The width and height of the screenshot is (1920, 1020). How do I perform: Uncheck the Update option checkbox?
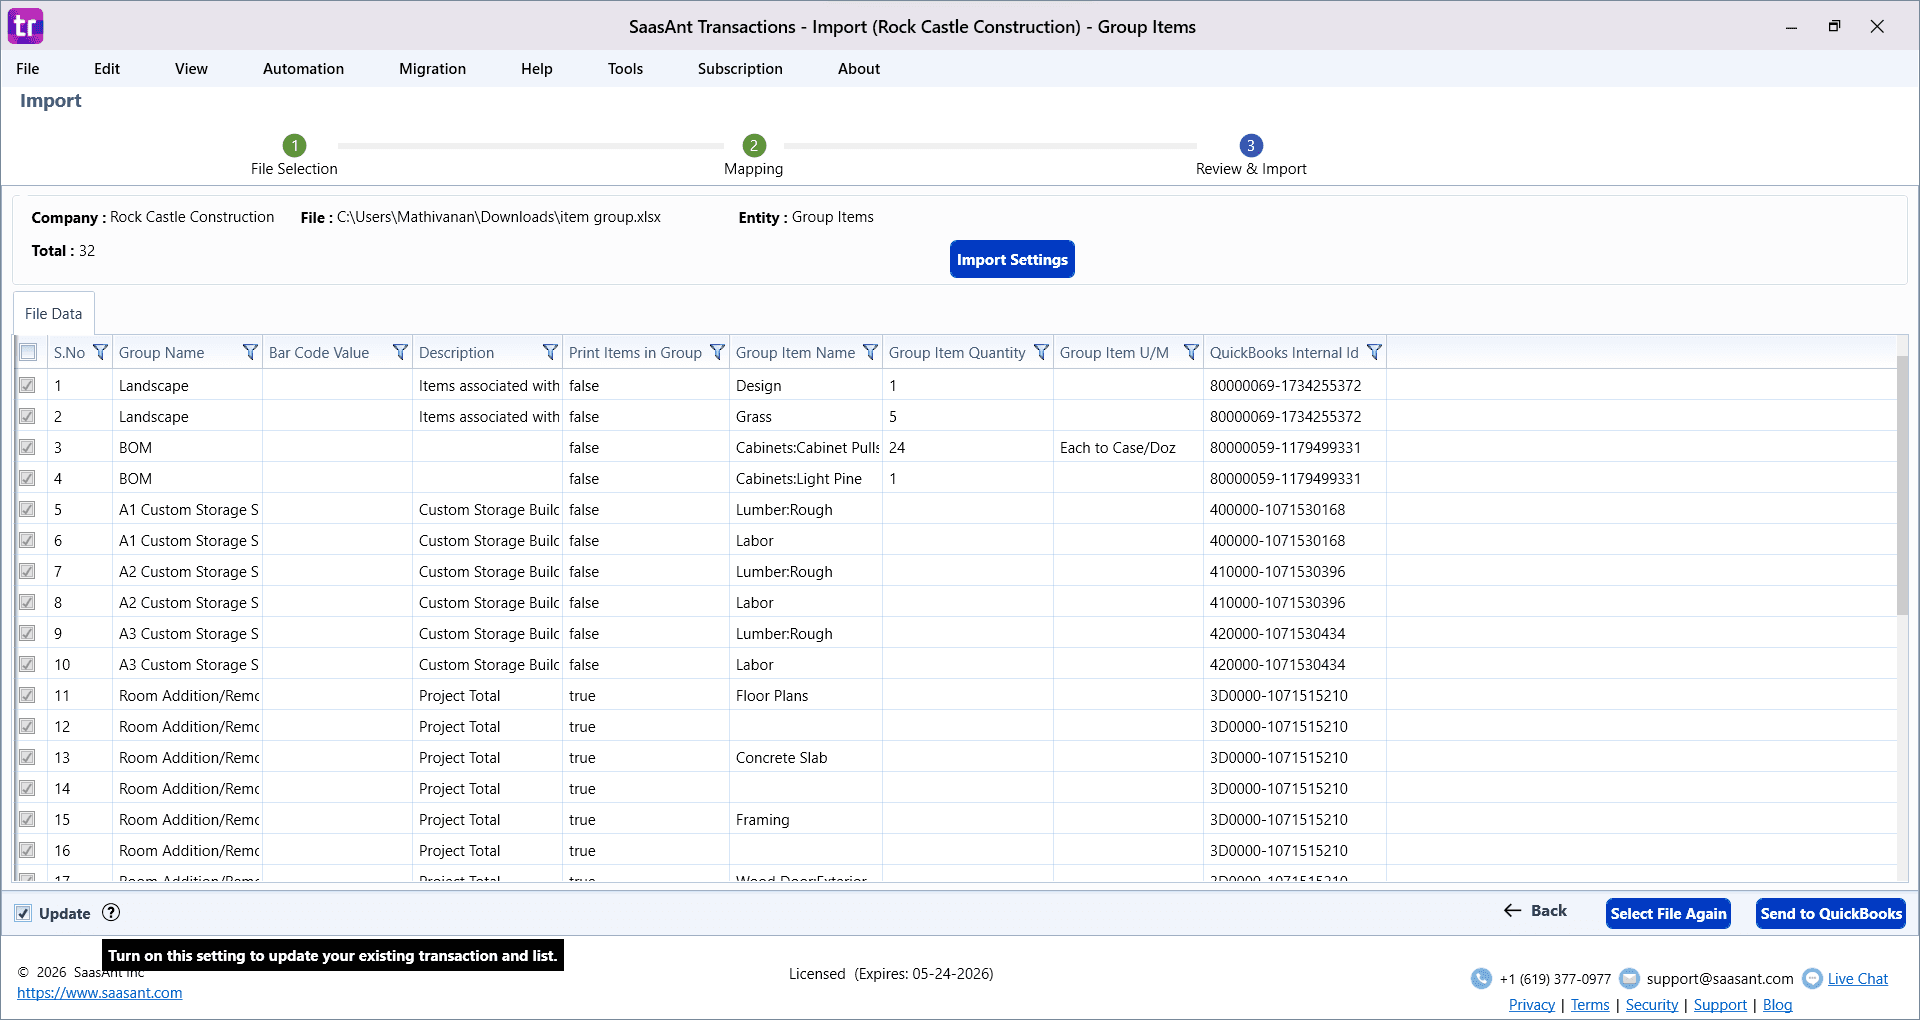[23, 913]
